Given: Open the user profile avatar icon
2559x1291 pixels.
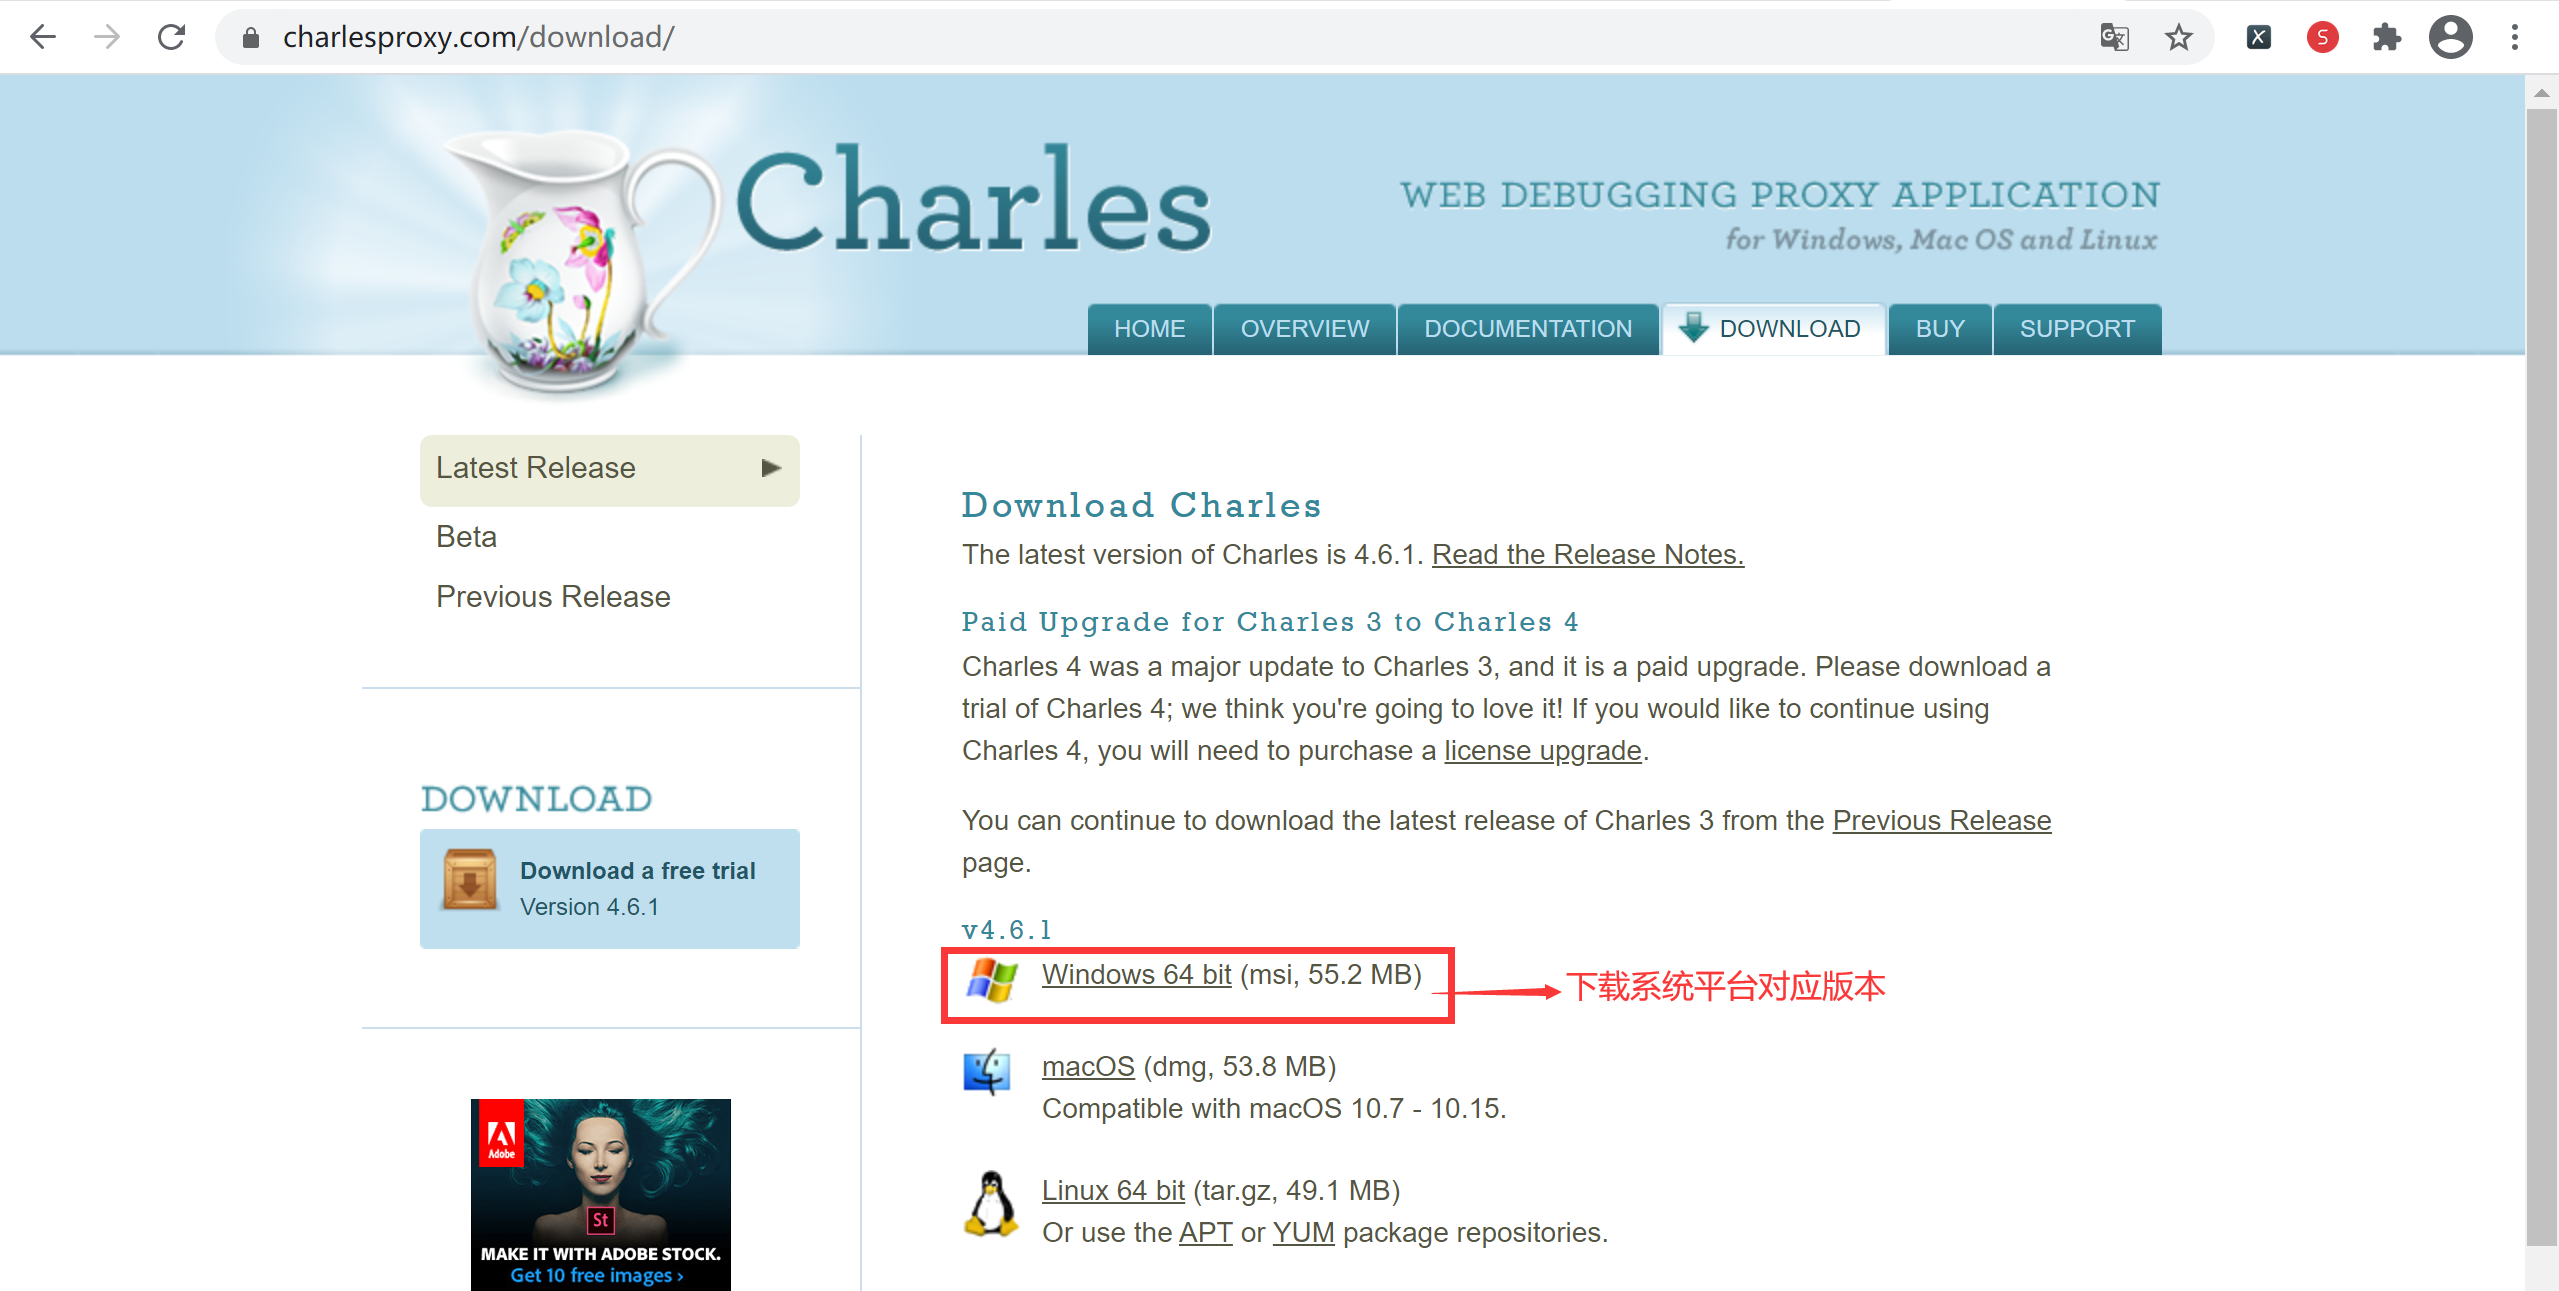Looking at the screenshot, I should point(2450,37).
